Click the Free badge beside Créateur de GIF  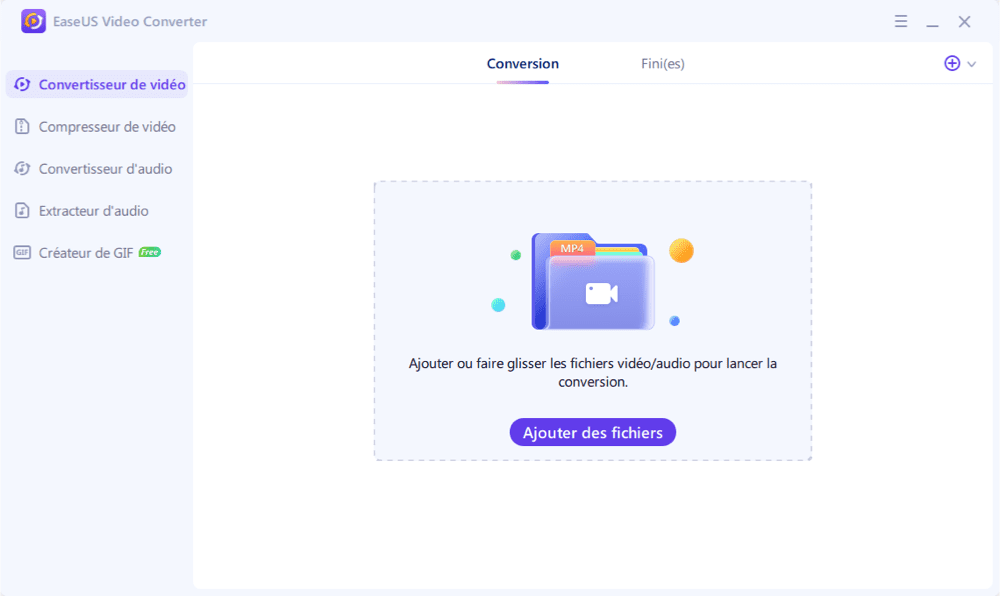(x=149, y=252)
